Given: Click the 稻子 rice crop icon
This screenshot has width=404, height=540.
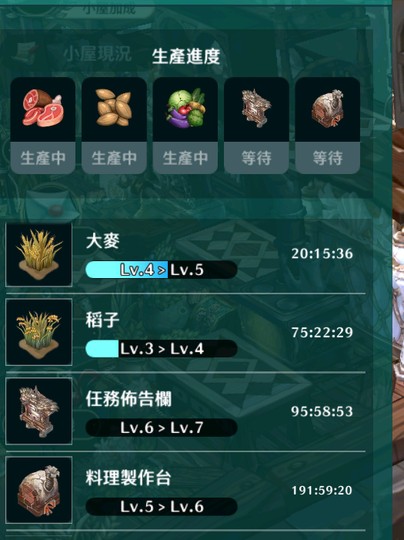Looking at the screenshot, I should coord(39,332).
